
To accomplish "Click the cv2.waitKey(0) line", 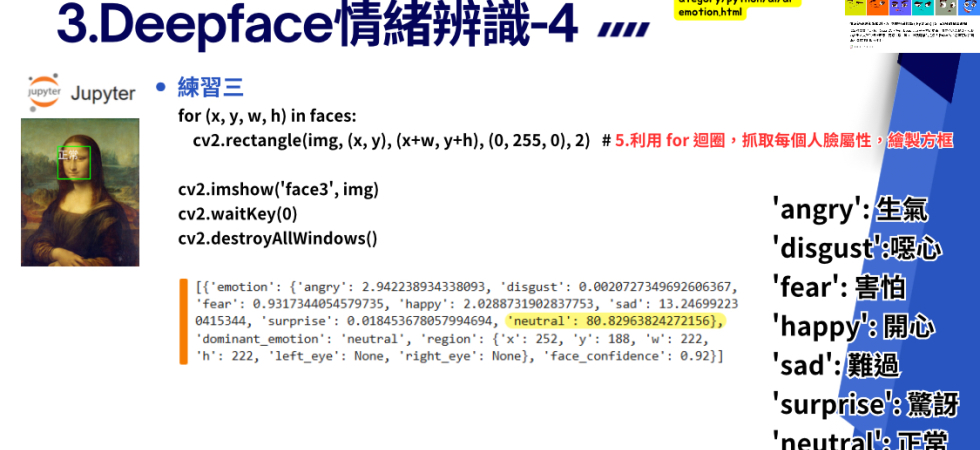I will [237, 213].
